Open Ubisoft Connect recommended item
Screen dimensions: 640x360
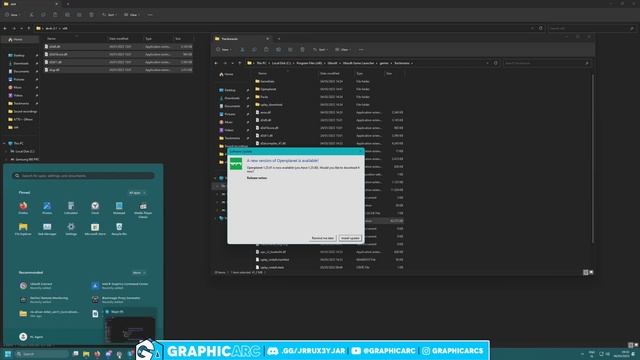(36, 286)
